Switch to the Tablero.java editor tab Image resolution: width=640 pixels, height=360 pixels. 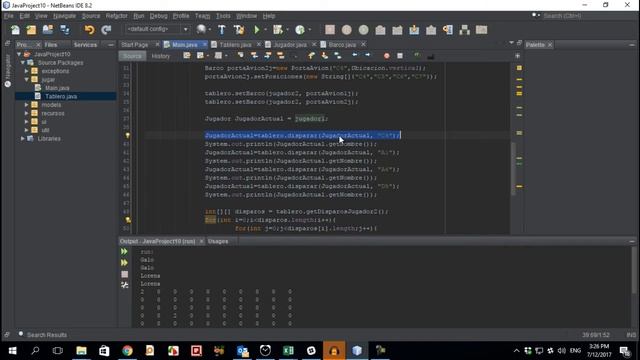click(235, 44)
